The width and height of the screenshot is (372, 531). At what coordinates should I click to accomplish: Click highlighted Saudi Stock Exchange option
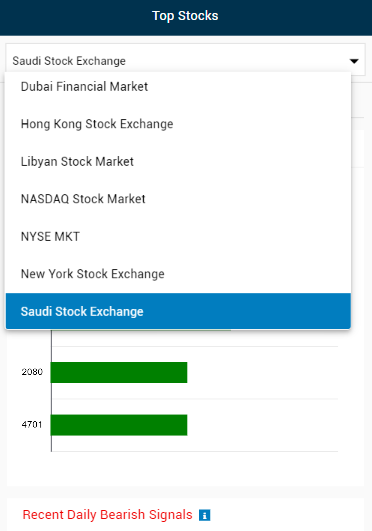pos(178,311)
